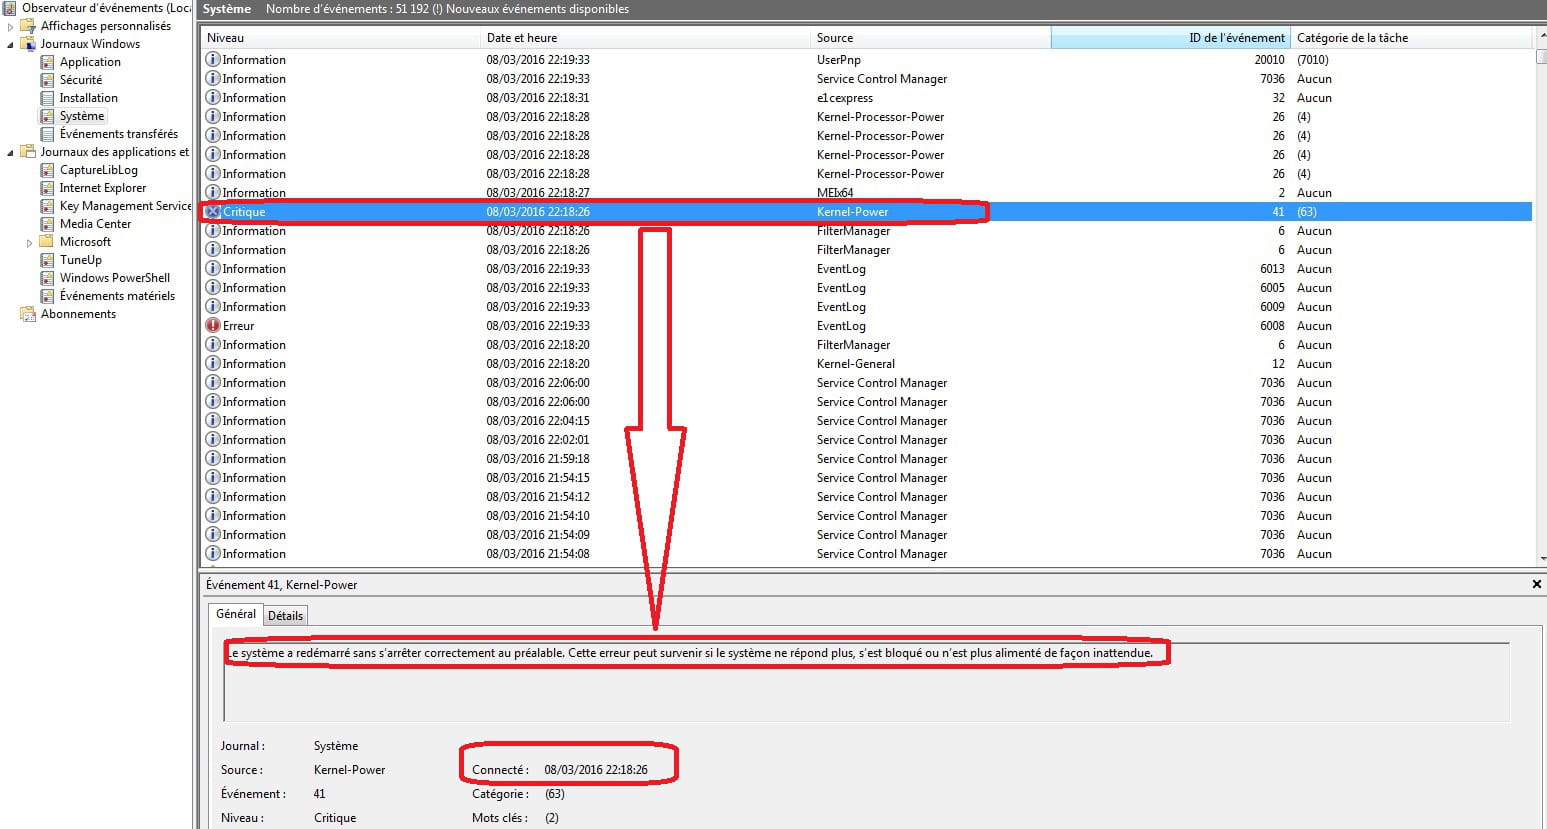Open the TuneUp log
1547x829 pixels.
pyautogui.click(x=80, y=260)
